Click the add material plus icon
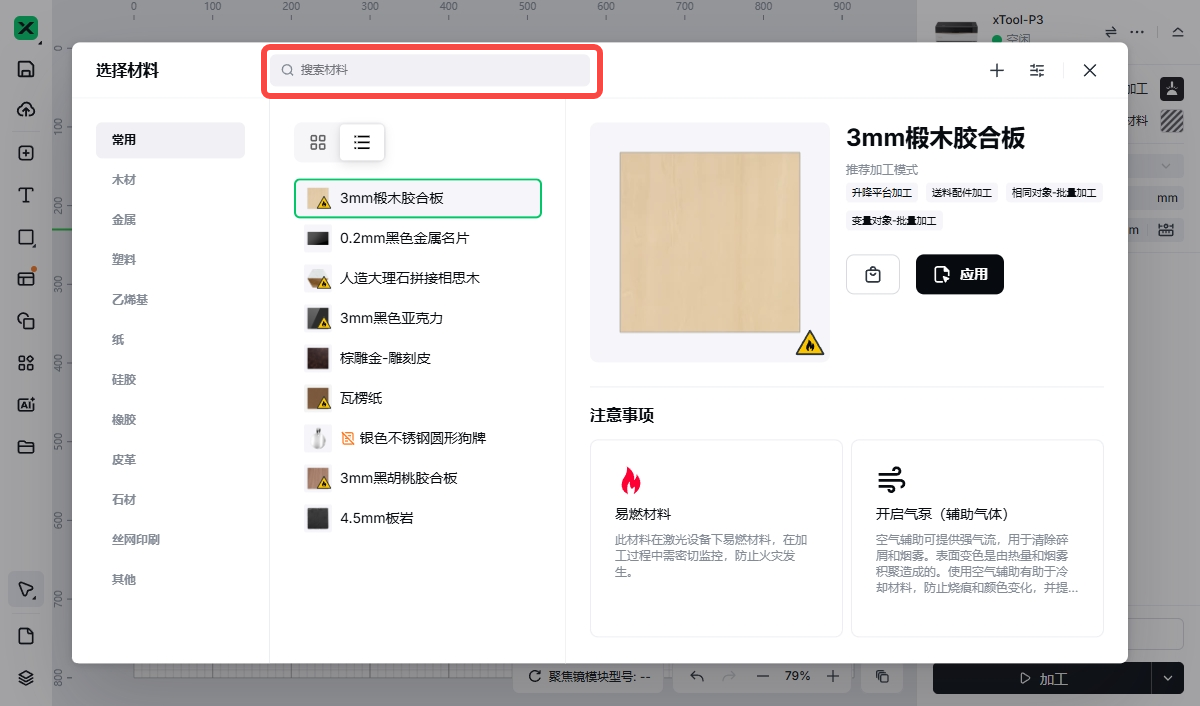The width and height of the screenshot is (1200, 706). [x=996, y=70]
